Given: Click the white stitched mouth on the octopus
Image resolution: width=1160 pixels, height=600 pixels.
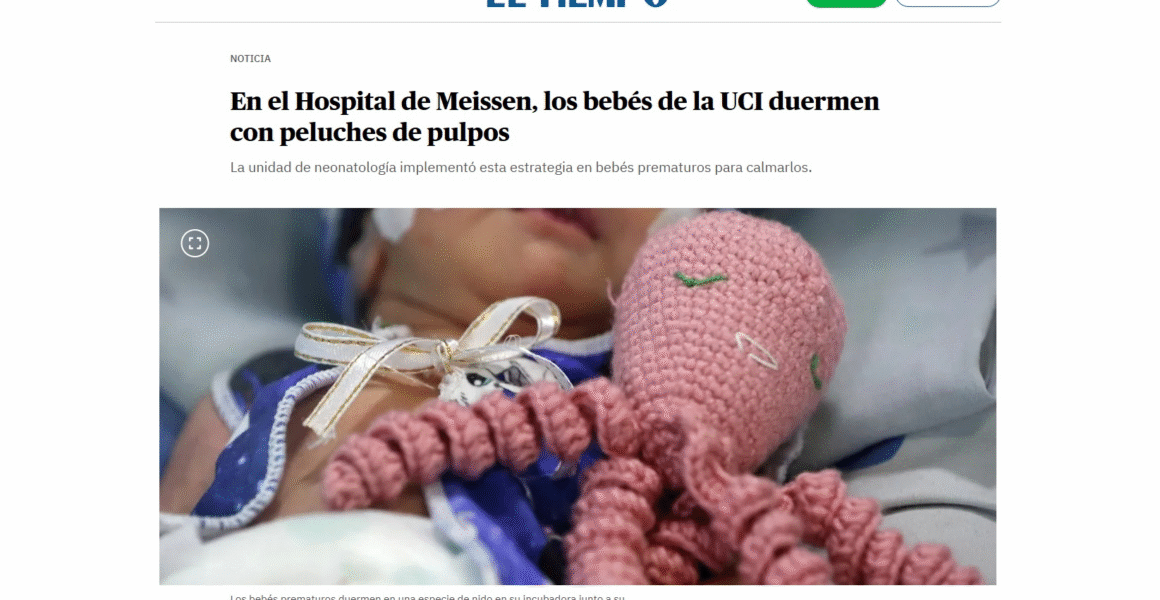Looking at the screenshot, I should tap(756, 350).
